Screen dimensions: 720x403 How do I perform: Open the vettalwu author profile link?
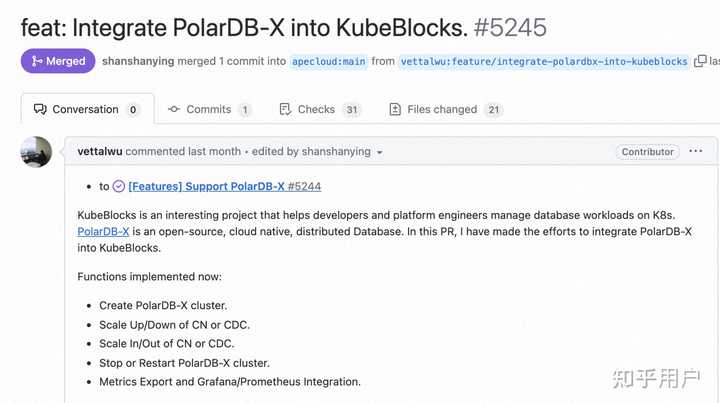(100, 151)
